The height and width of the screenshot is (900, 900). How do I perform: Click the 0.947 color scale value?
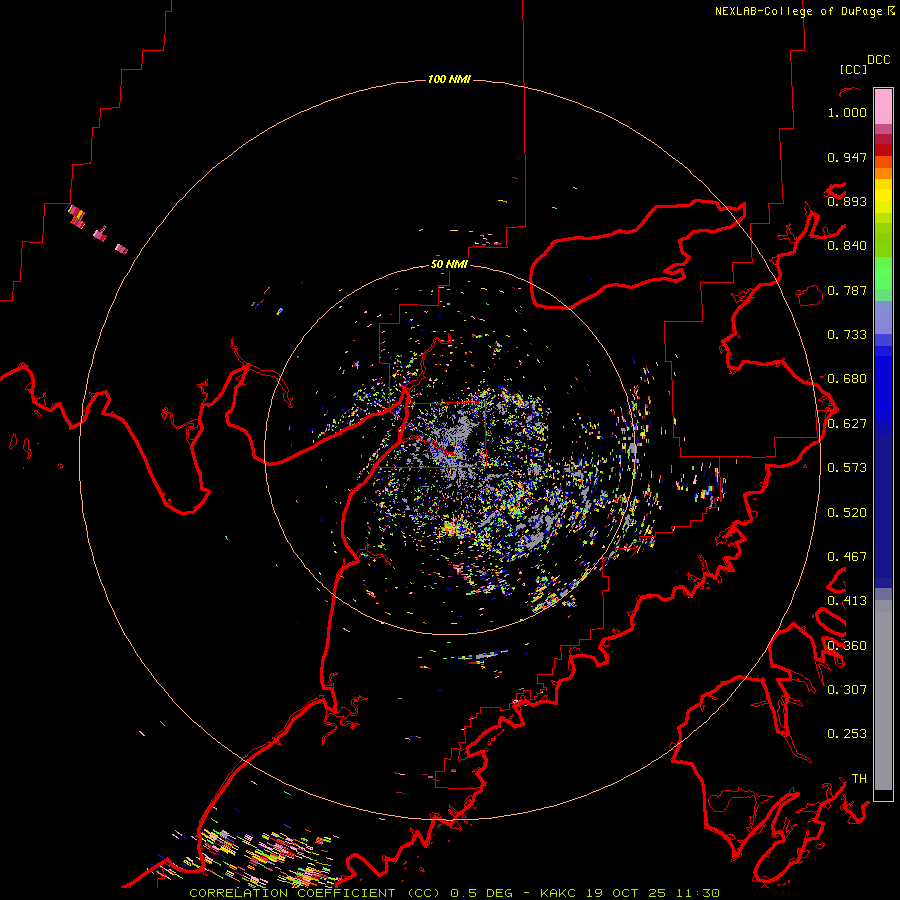[847, 157]
